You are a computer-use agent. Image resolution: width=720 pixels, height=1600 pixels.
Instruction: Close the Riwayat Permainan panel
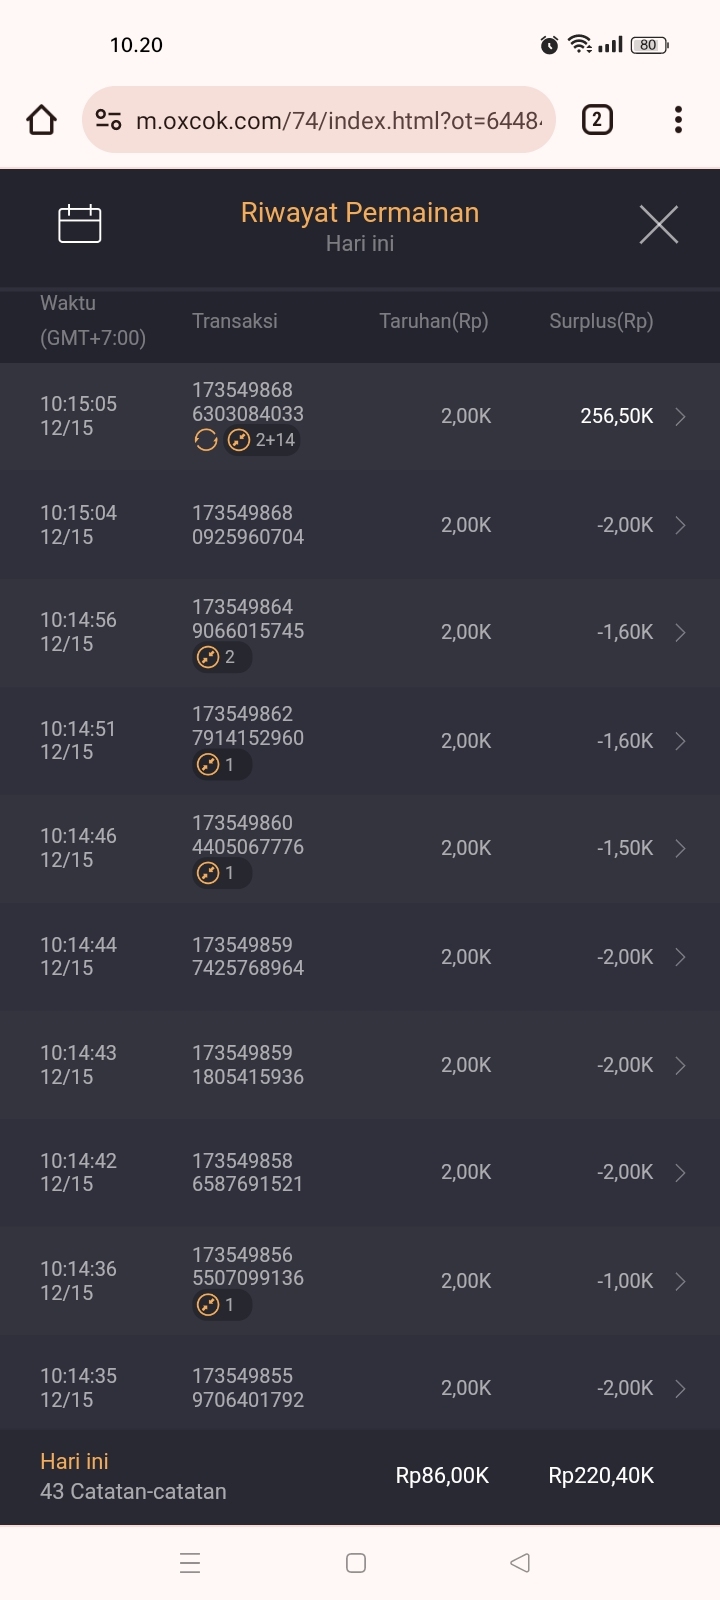pos(658,225)
